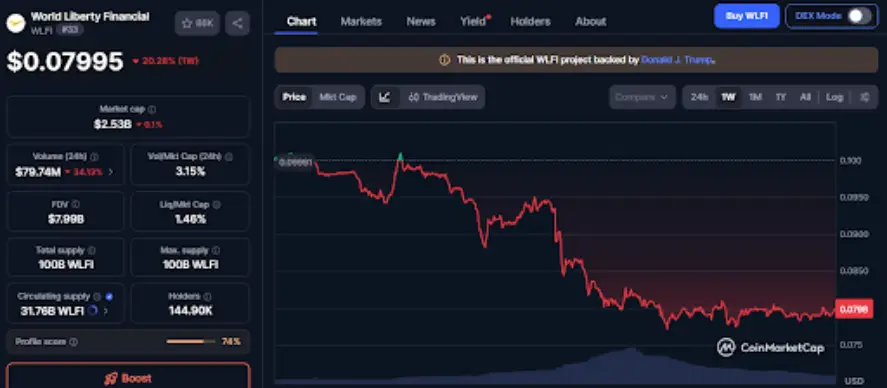Click the $0.07995 price value
The height and width of the screenshot is (388, 887).
64,61
